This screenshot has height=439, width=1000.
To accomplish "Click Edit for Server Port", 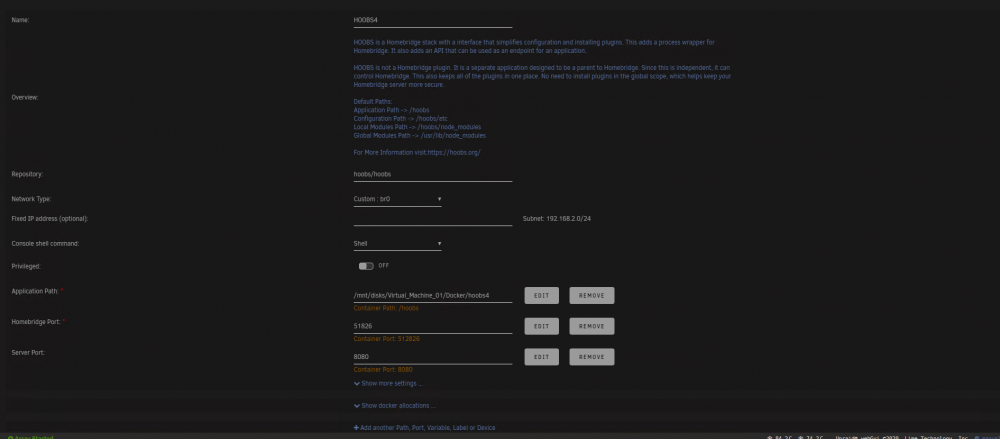I will [x=541, y=357].
